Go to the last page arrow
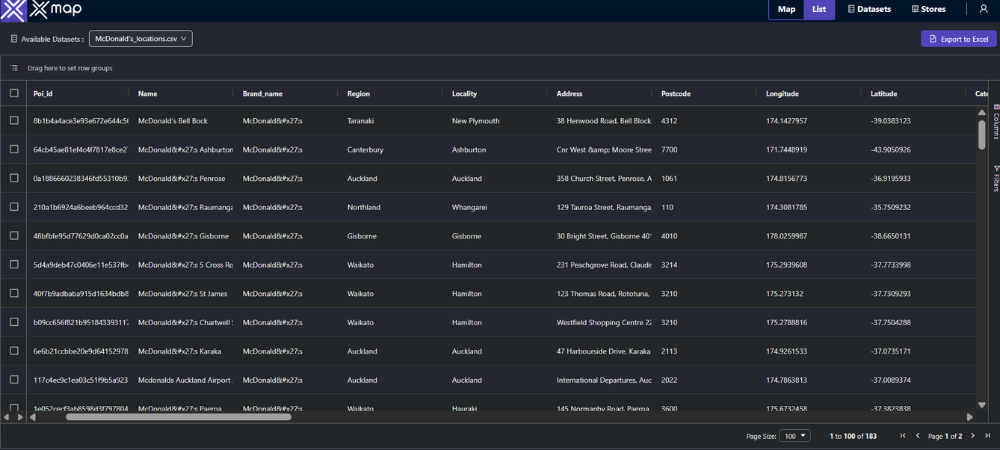The width and height of the screenshot is (1000, 450). [x=987, y=436]
